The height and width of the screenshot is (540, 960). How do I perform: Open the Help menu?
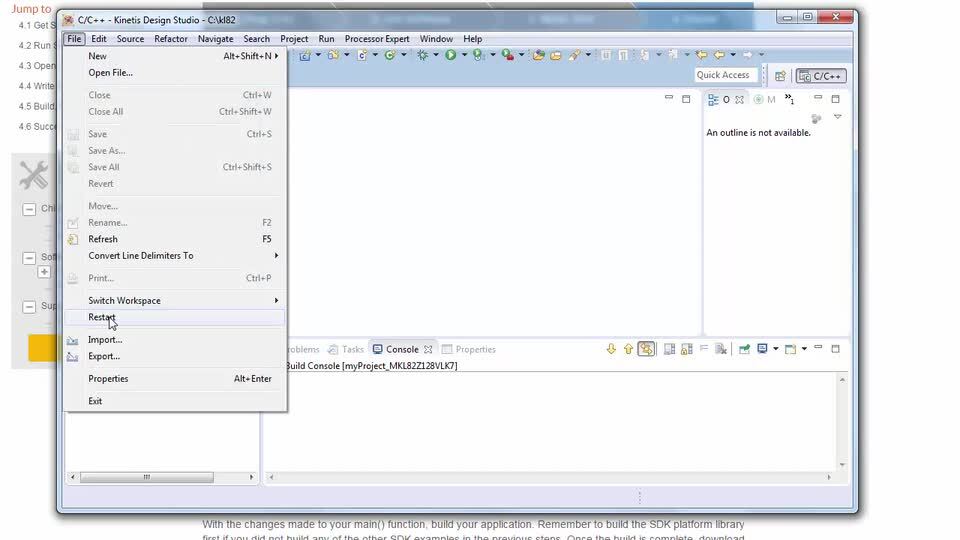(472, 39)
